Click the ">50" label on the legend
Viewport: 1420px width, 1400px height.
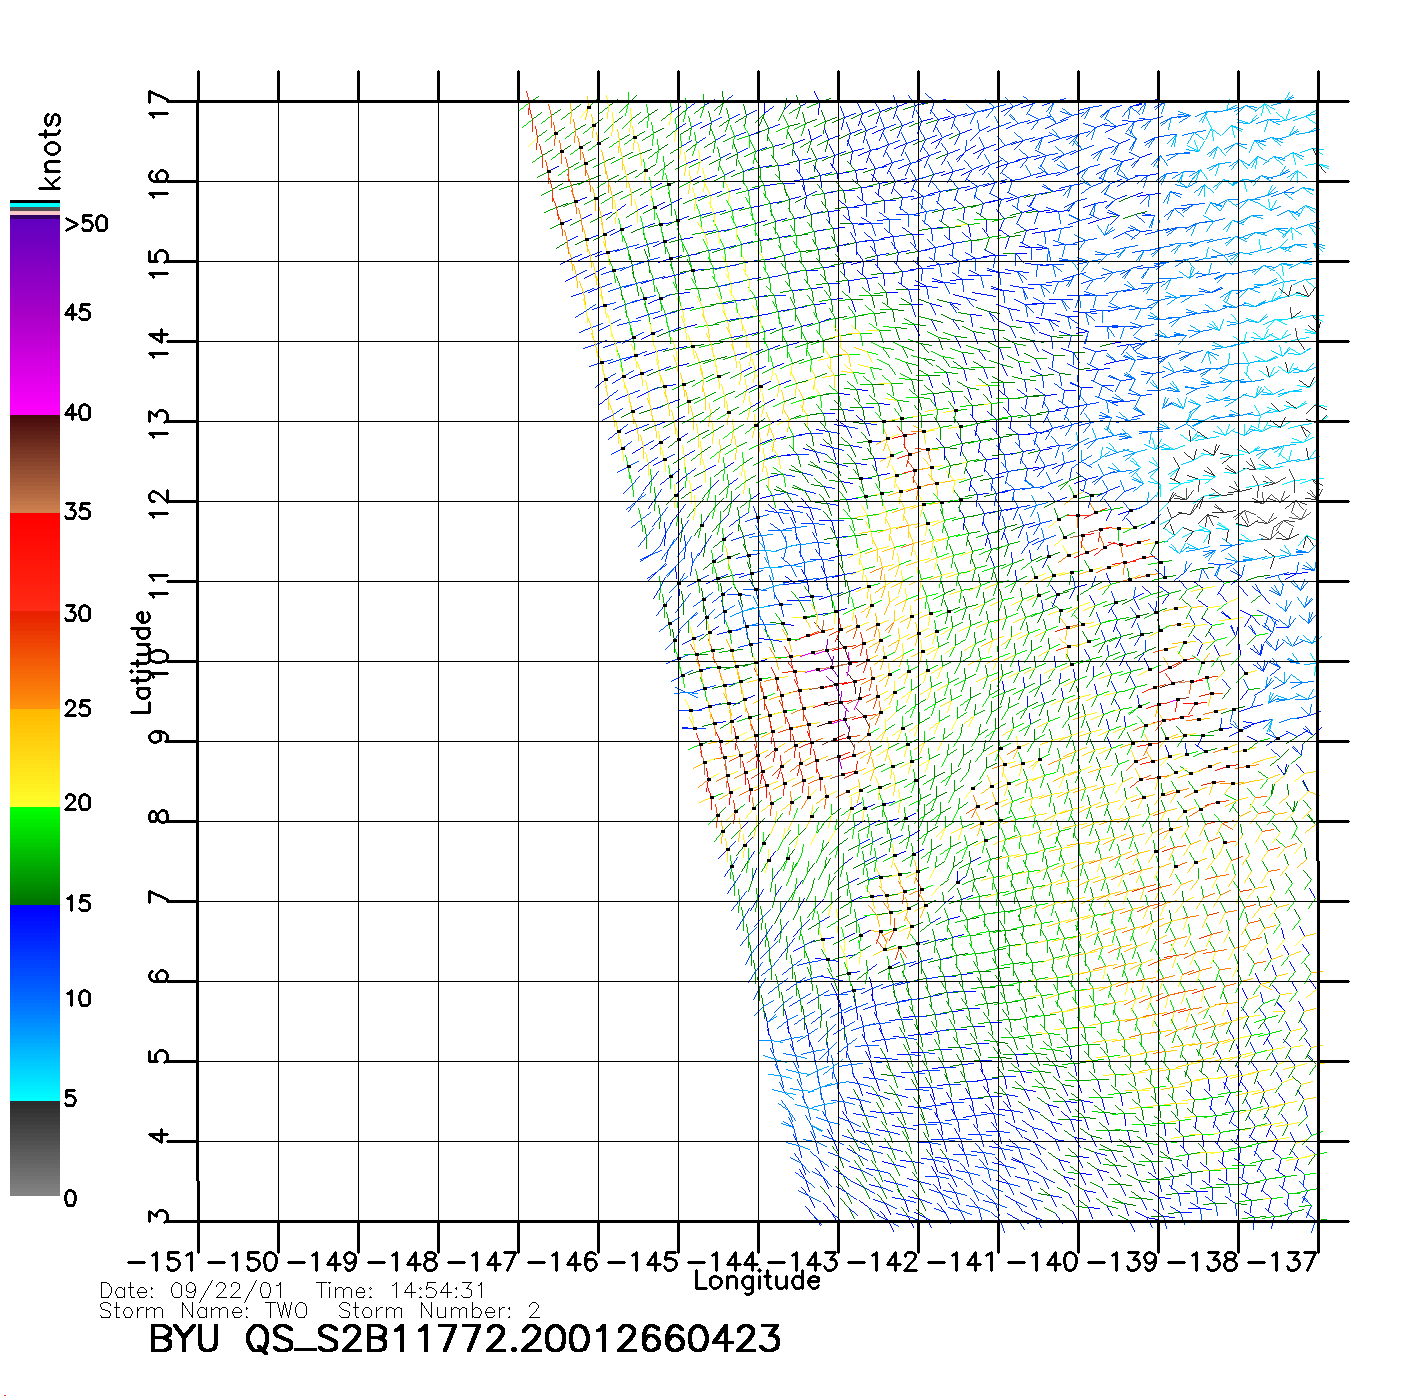click(86, 224)
